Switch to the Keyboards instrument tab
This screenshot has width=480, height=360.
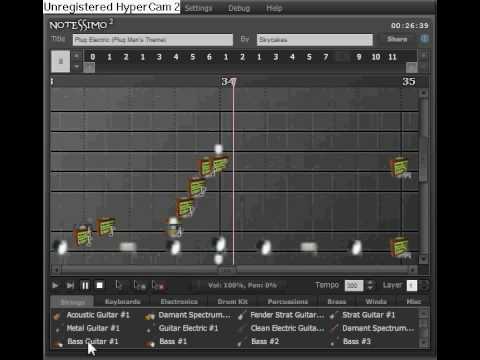click(x=123, y=302)
